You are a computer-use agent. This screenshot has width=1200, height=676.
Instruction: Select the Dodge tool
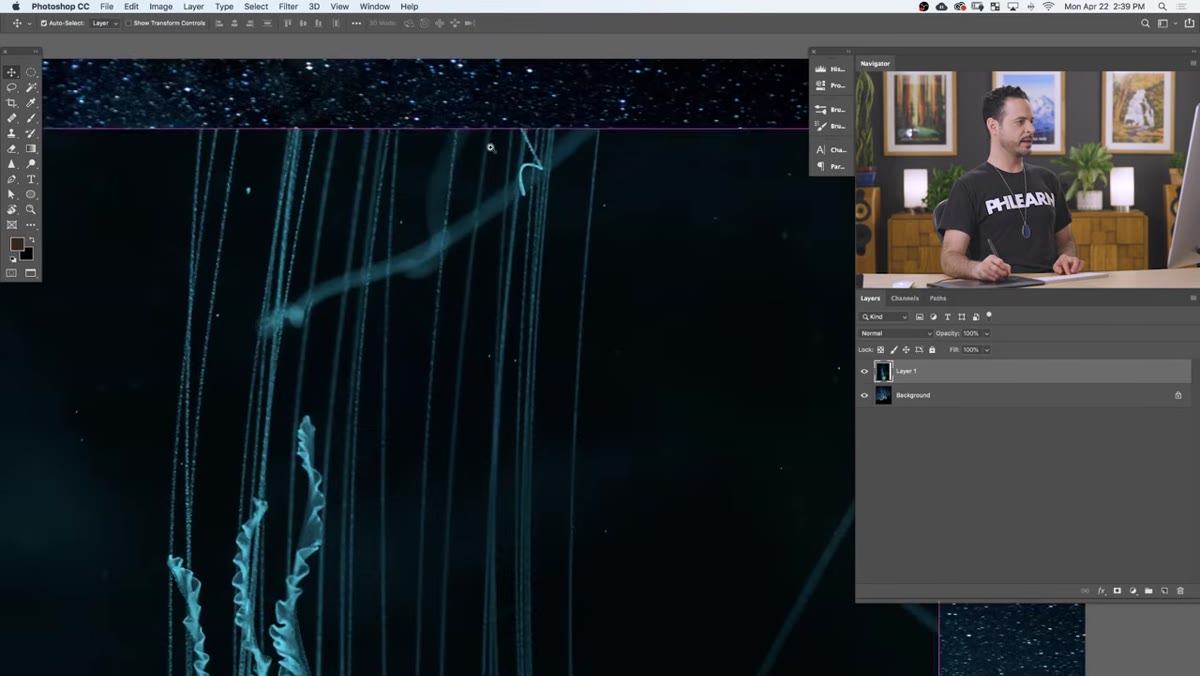point(31,164)
